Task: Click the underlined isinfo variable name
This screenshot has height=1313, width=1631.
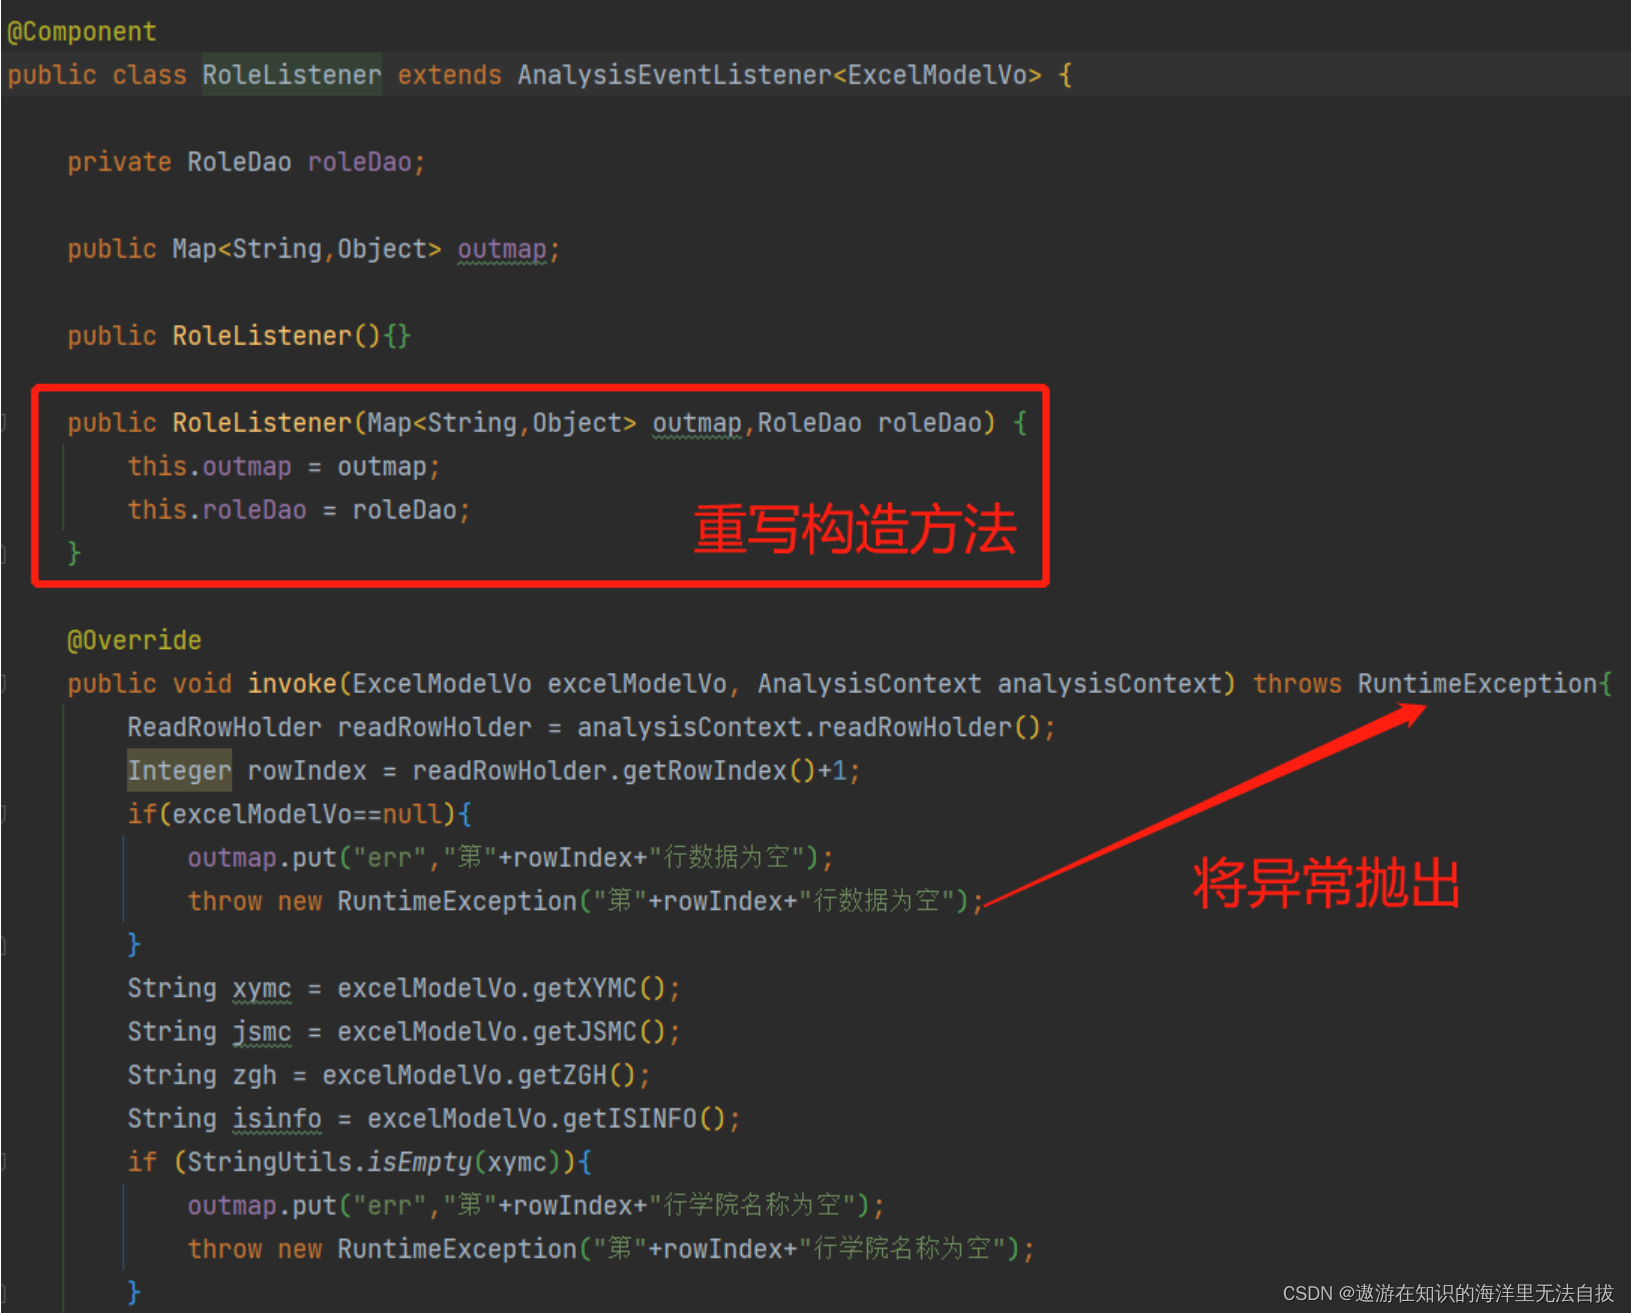Action: (277, 1119)
